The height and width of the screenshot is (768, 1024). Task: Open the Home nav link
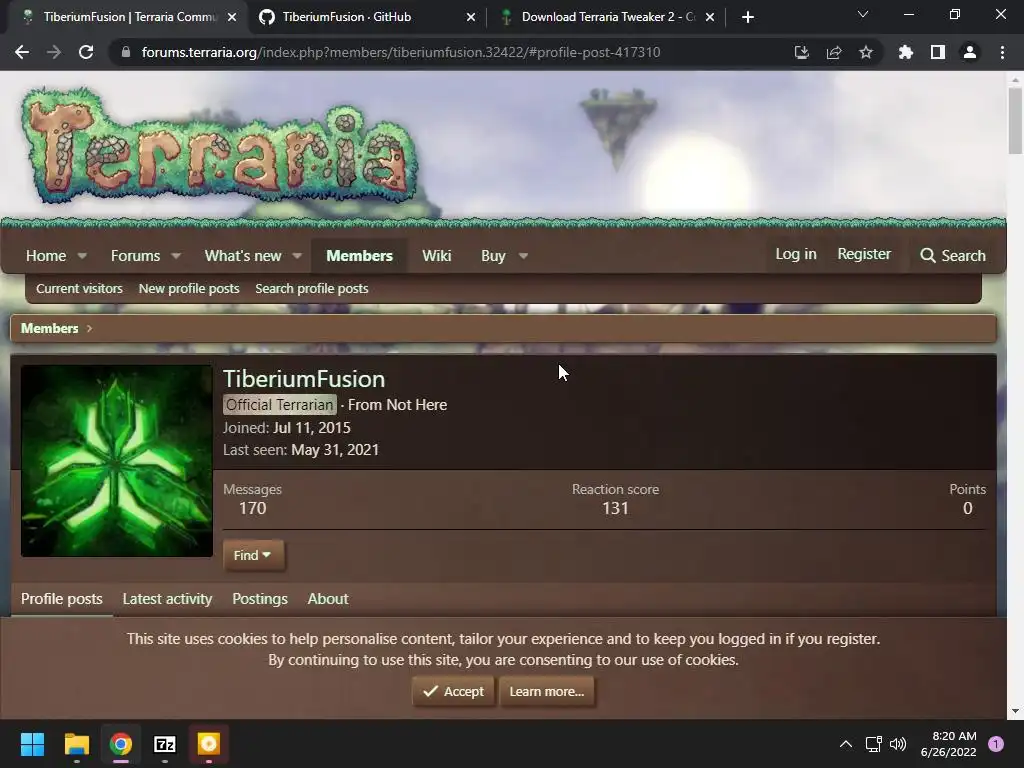[46, 256]
